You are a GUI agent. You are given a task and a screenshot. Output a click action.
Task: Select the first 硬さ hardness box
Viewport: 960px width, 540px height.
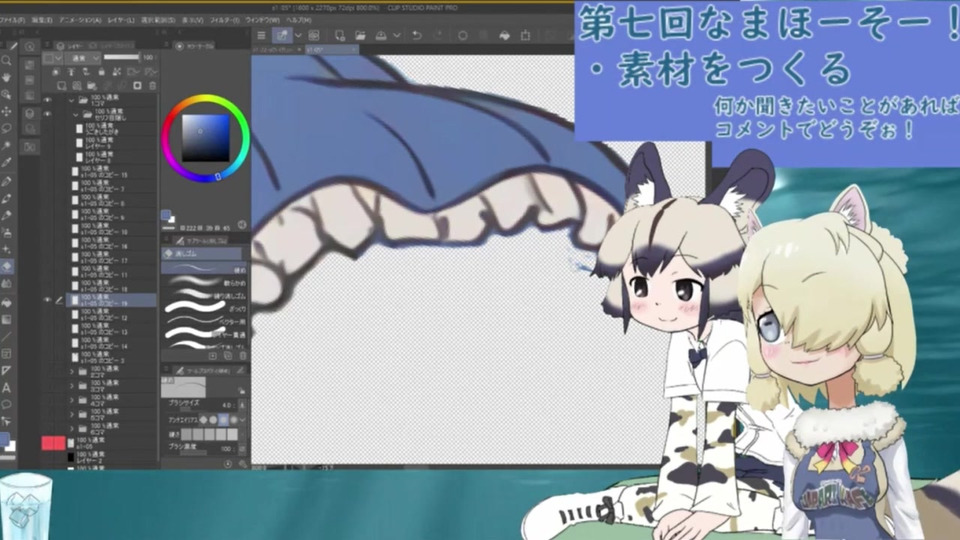tap(186, 434)
